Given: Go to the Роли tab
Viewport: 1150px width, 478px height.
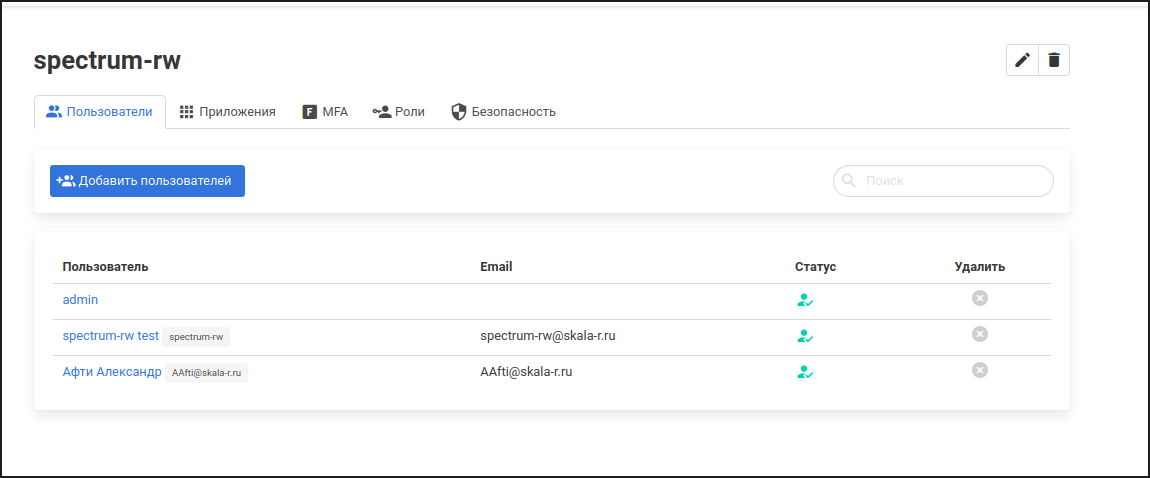Looking at the screenshot, I should [x=398, y=112].
